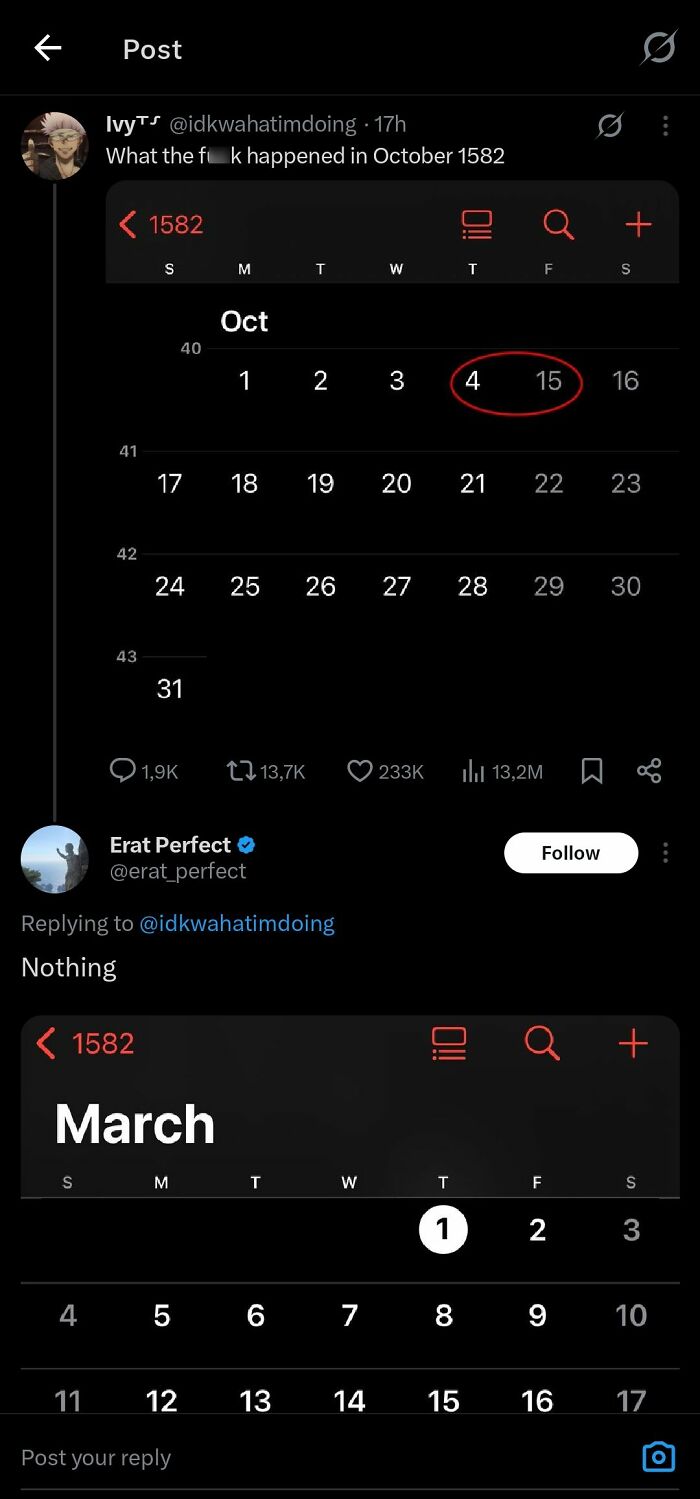Screen dimensions: 700x1499
Task: Open the three-dot menu on Ivy's post
Action: click(x=666, y=125)
